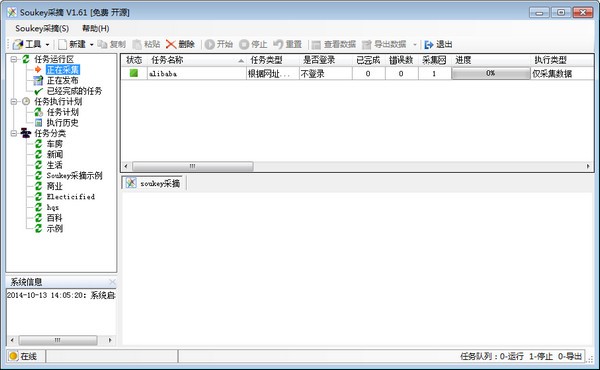Select 正在采集 in the tree

tap(63, 70)
